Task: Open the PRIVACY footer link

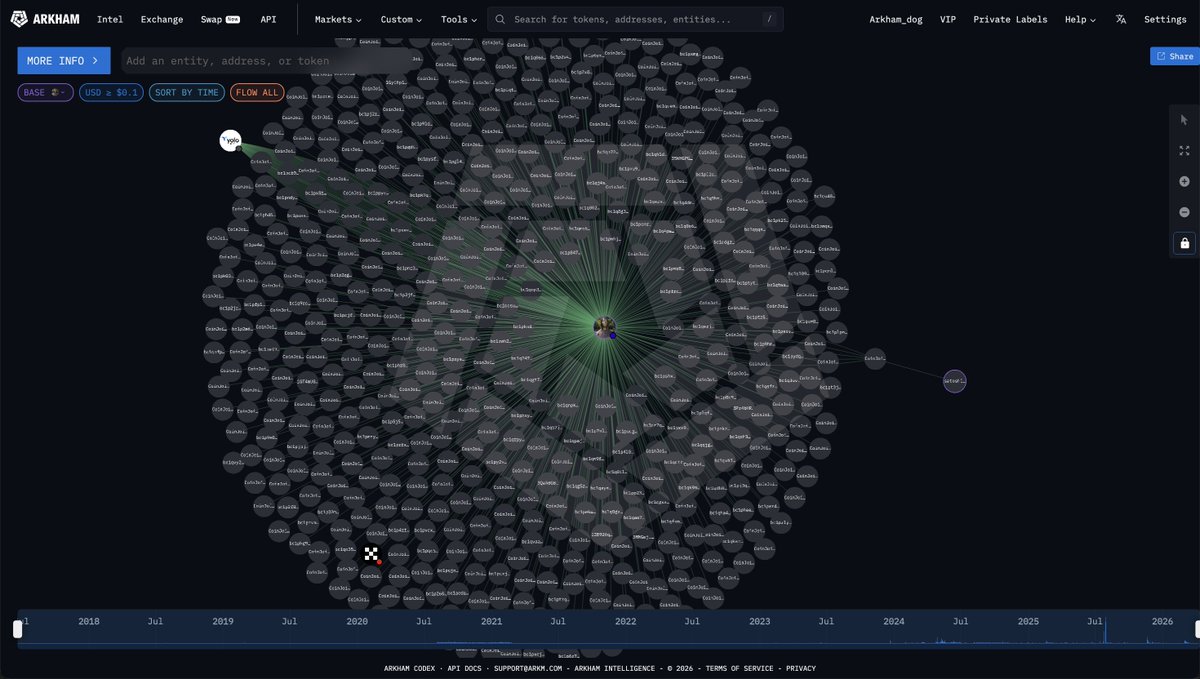Action: 801,668
